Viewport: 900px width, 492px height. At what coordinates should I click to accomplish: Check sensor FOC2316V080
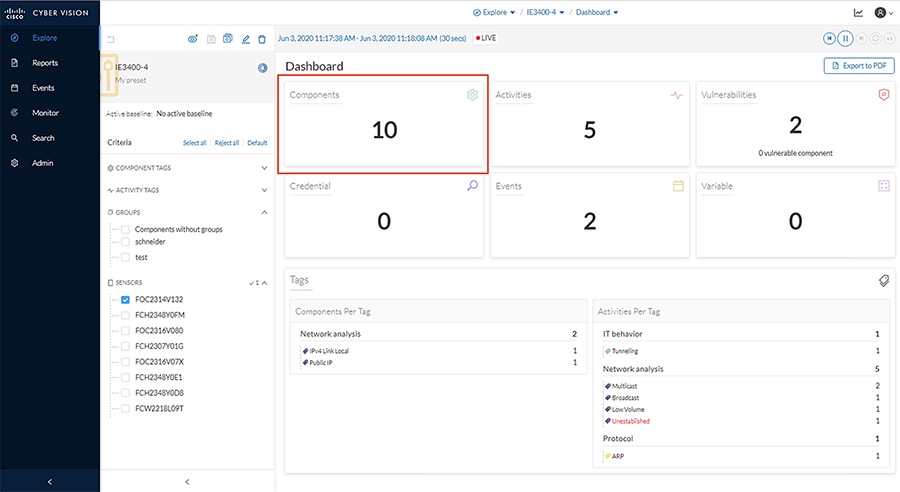(125, 331)
